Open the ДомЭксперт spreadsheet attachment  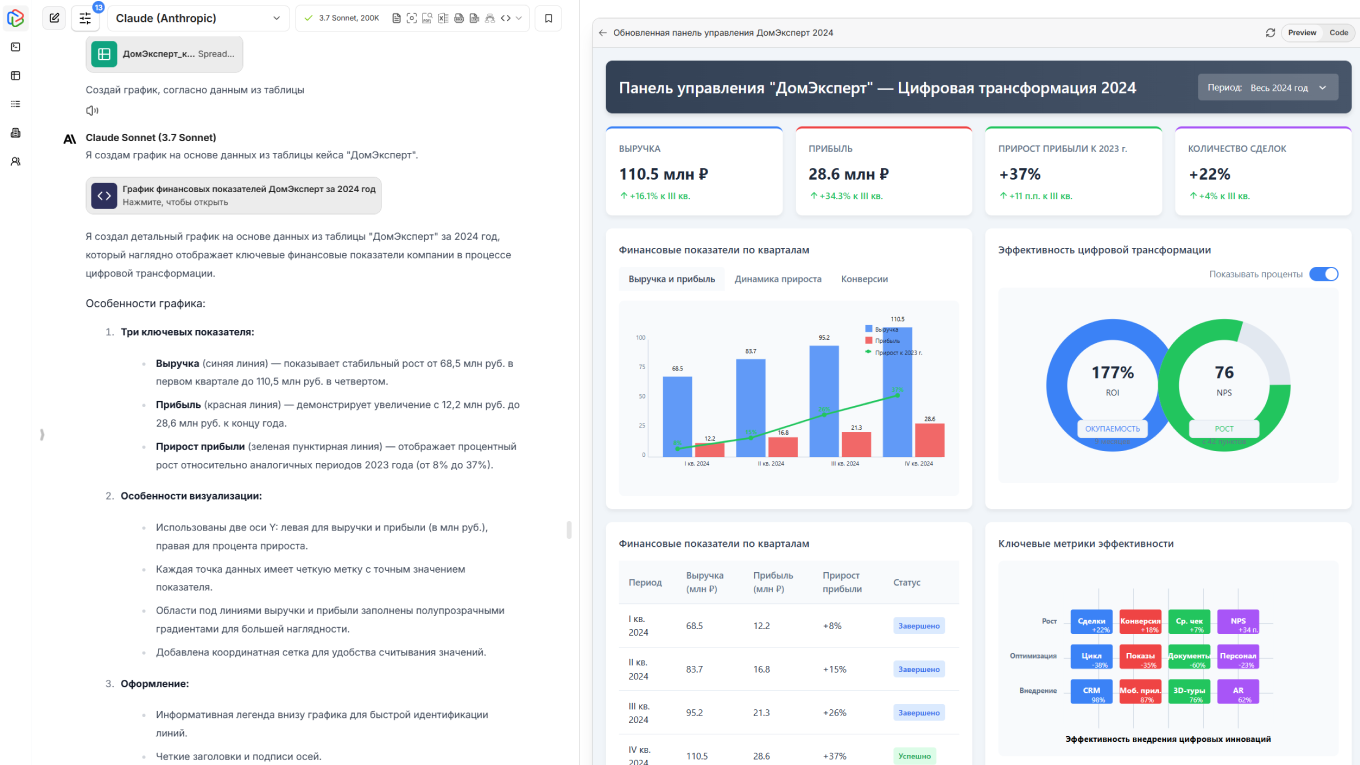(x=165, y=54)
